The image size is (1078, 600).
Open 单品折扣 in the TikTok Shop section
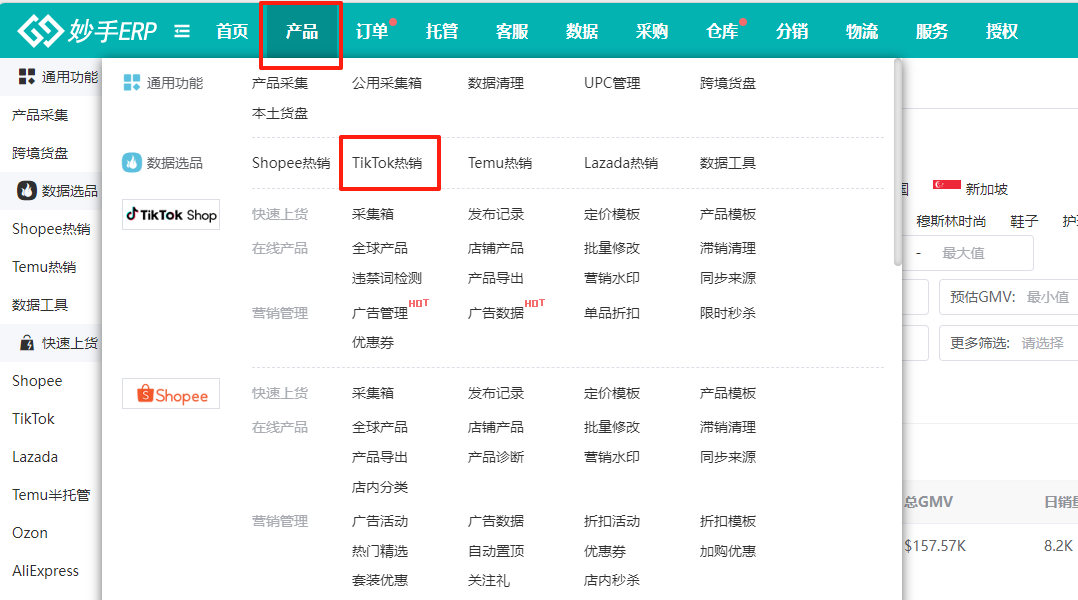pyautogui.click(x=612, y=313)
